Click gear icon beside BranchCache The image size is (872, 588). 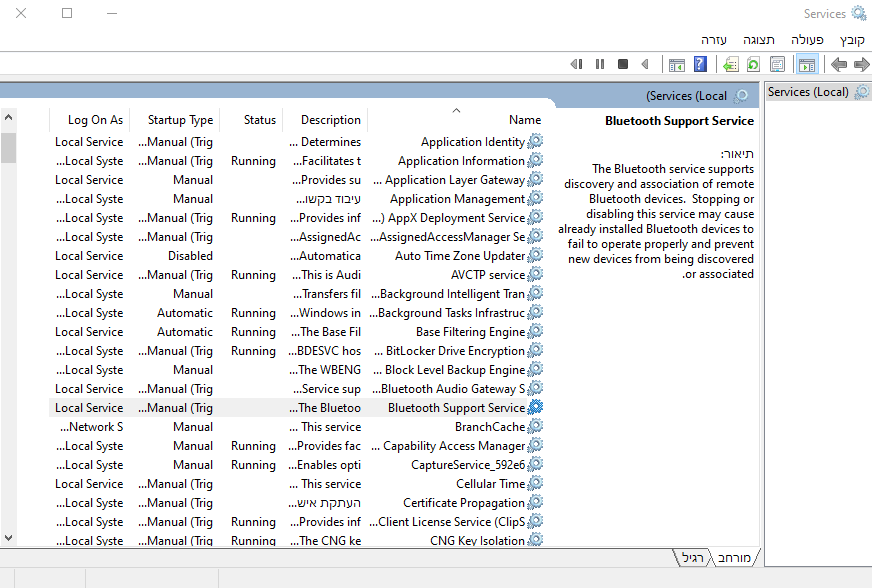click(535, 426)
